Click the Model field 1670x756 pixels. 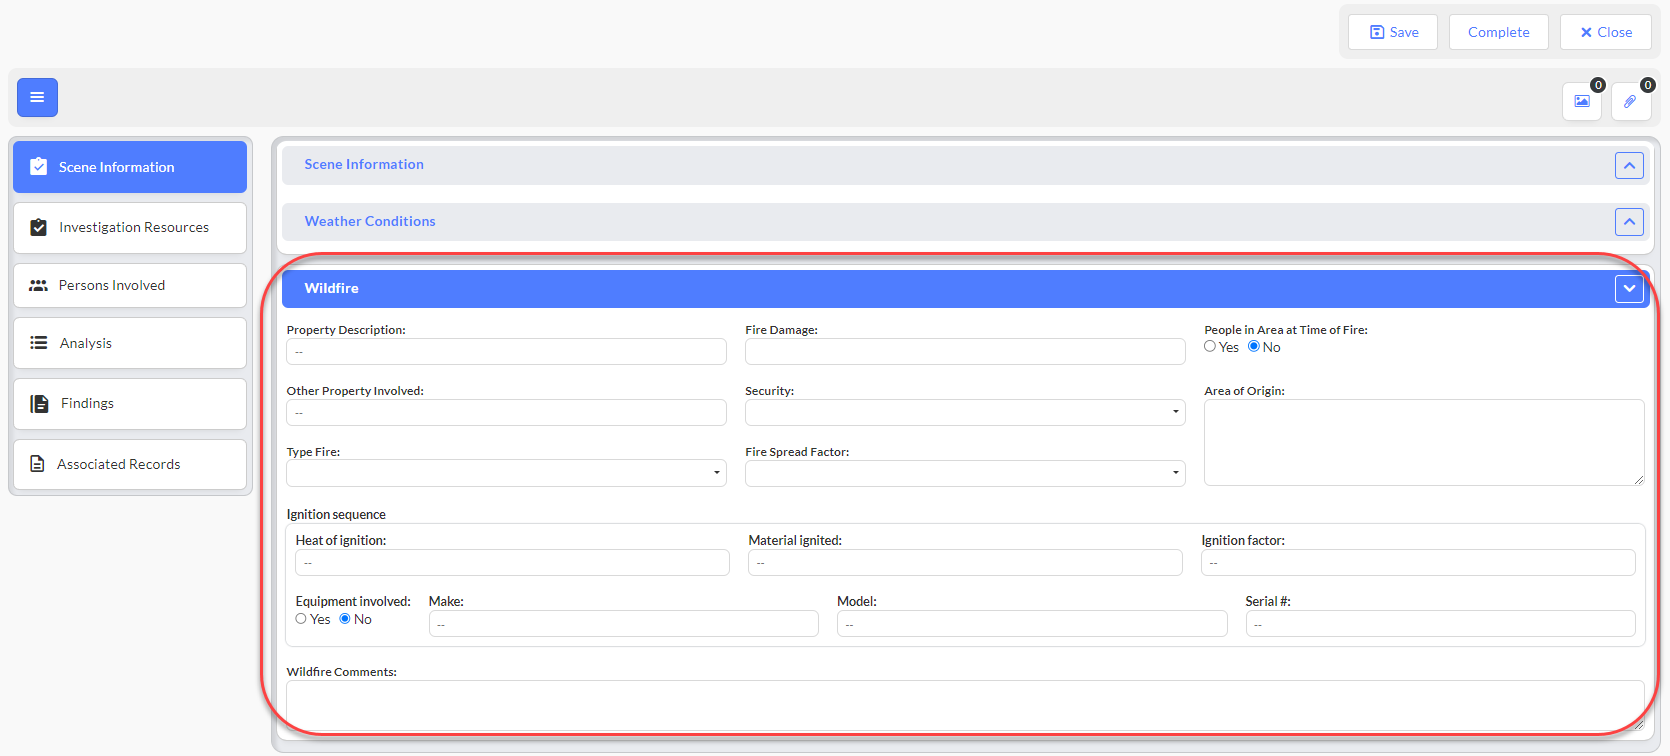pos(1032,624)
